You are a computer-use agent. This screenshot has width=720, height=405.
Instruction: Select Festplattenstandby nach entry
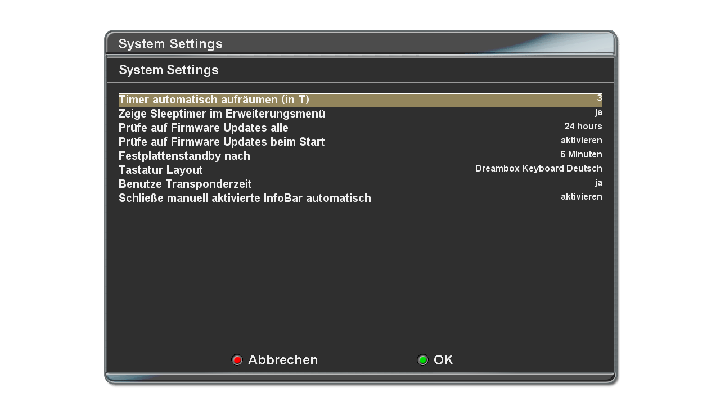185,156
